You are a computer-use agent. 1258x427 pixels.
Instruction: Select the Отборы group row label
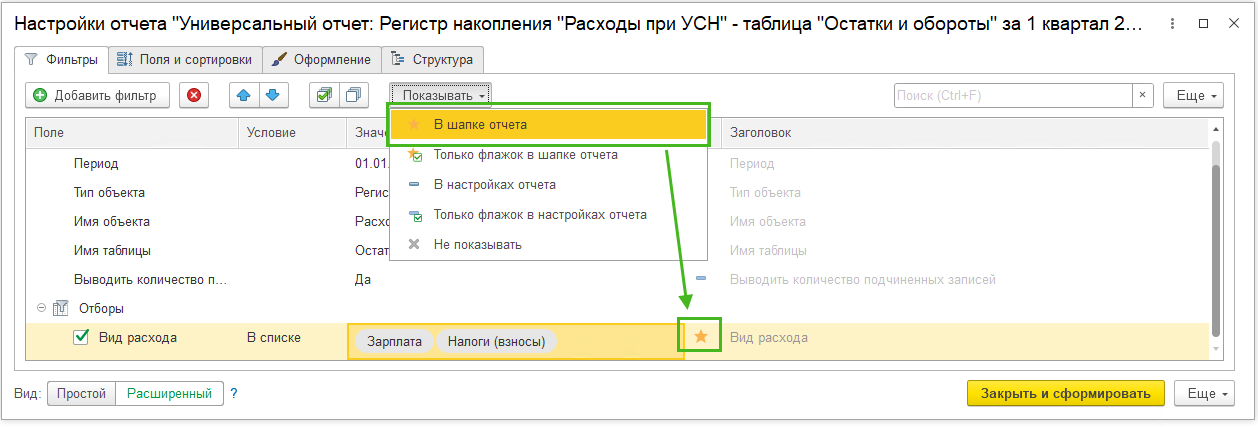tap(101, 309)
